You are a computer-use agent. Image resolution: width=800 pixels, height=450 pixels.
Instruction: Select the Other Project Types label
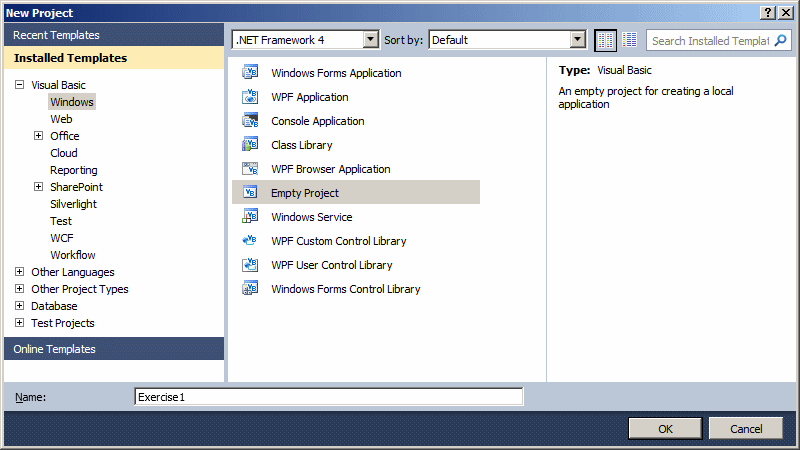pos(80,289)
